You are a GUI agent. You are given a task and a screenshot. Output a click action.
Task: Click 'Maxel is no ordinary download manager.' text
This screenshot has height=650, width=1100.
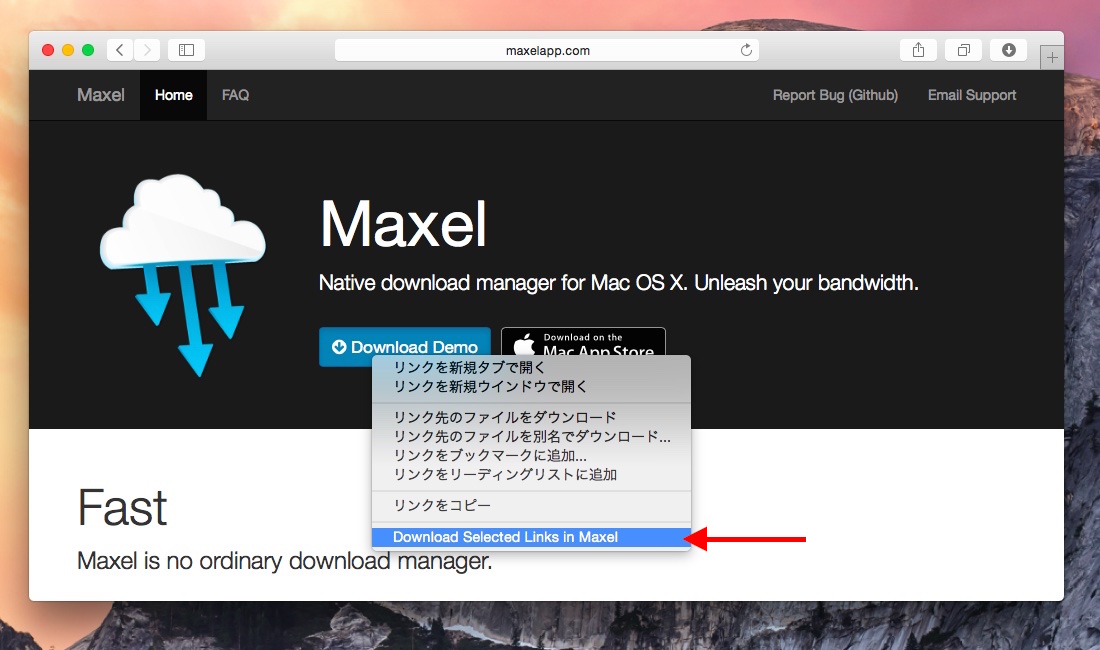284,561
